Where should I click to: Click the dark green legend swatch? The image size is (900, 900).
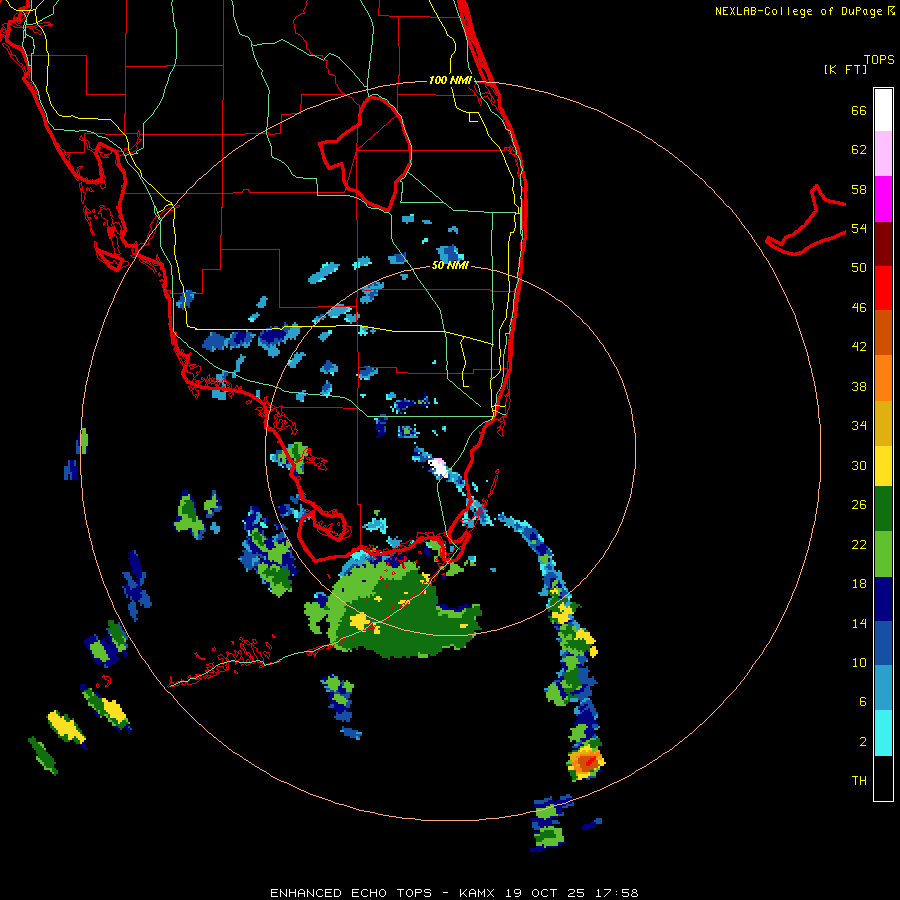tap(883, 509)
